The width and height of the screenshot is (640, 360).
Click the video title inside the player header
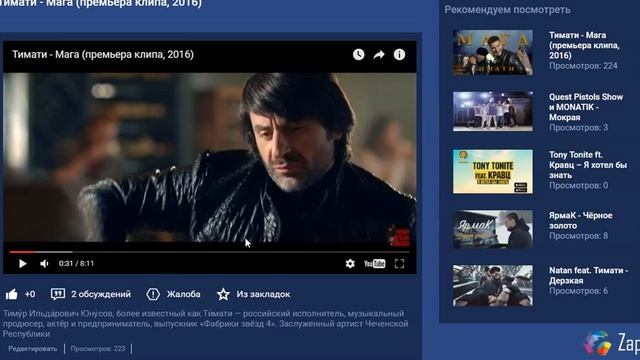pos(103,54)
